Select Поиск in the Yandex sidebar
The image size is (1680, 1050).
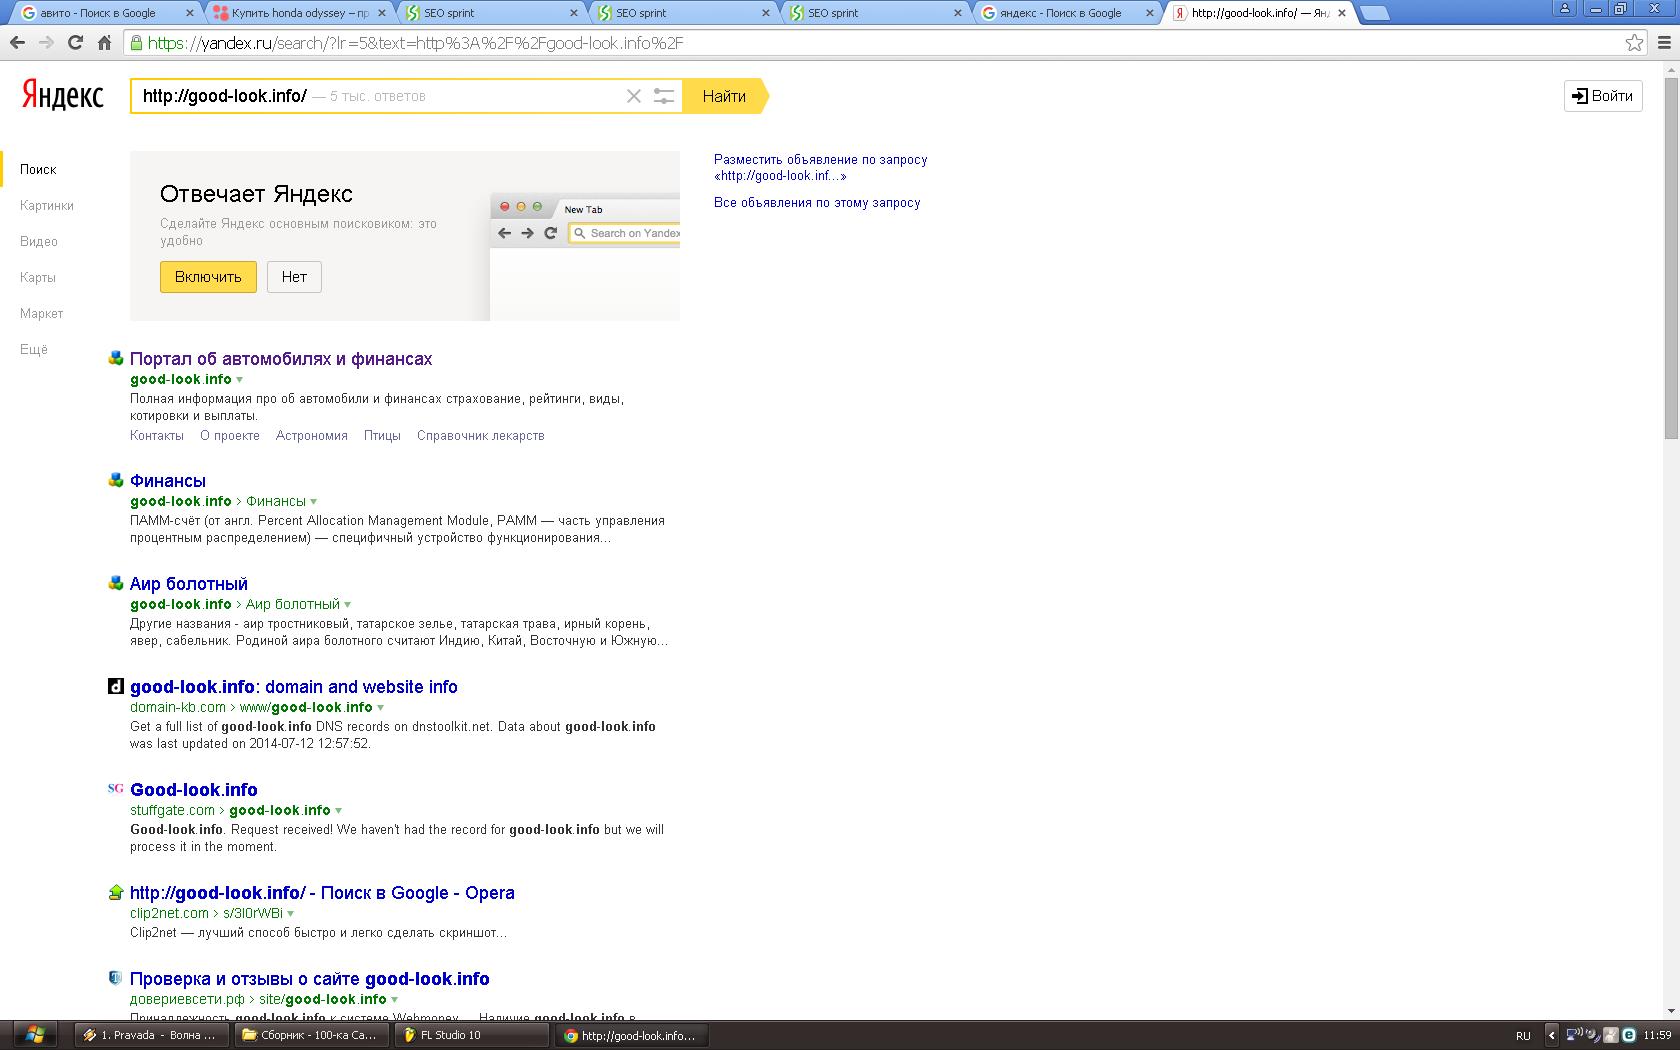38,169
